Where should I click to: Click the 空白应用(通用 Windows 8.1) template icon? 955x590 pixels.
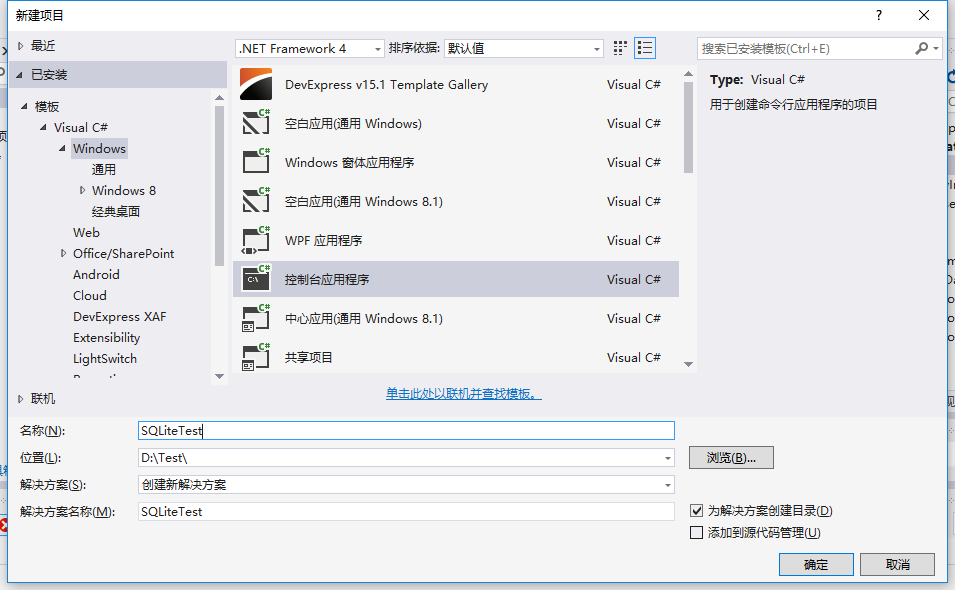[x=256, y=201]
